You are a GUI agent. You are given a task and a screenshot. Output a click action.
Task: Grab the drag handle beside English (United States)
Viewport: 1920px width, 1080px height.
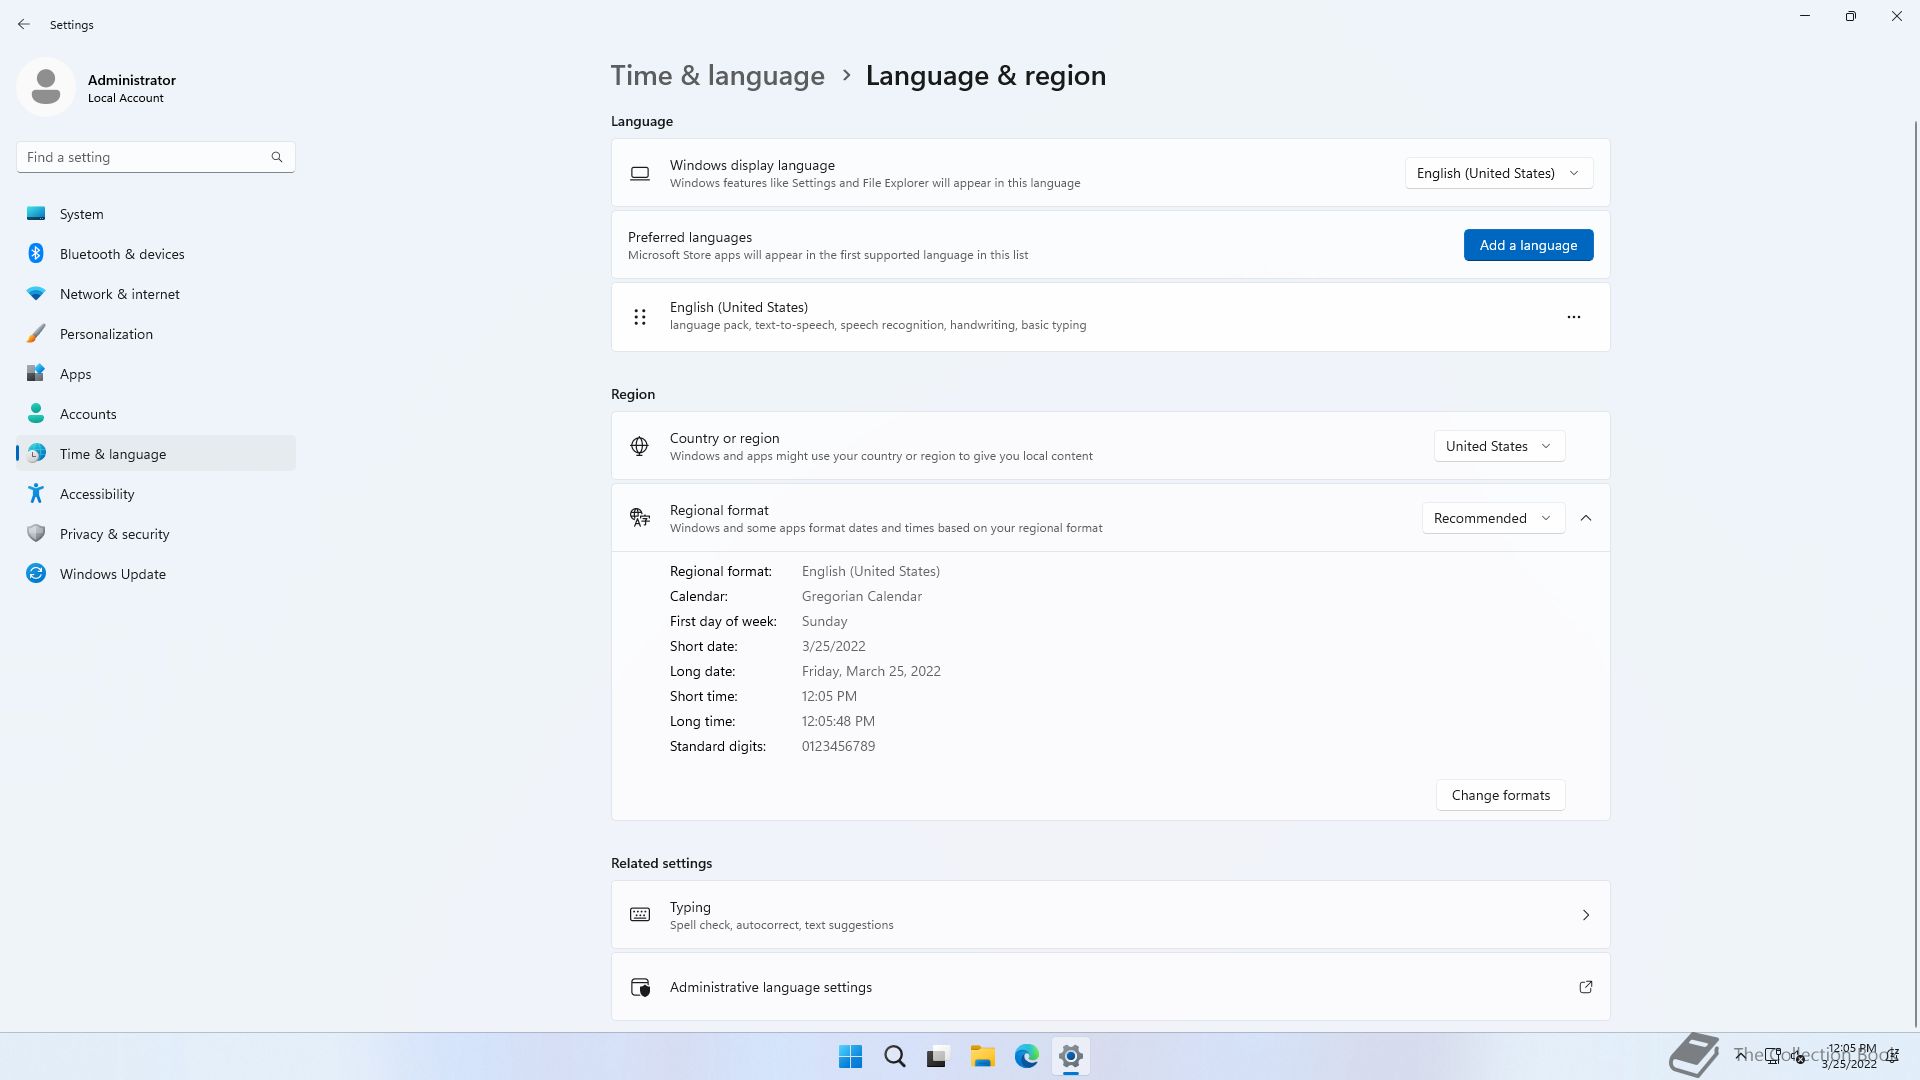(640, 317)
